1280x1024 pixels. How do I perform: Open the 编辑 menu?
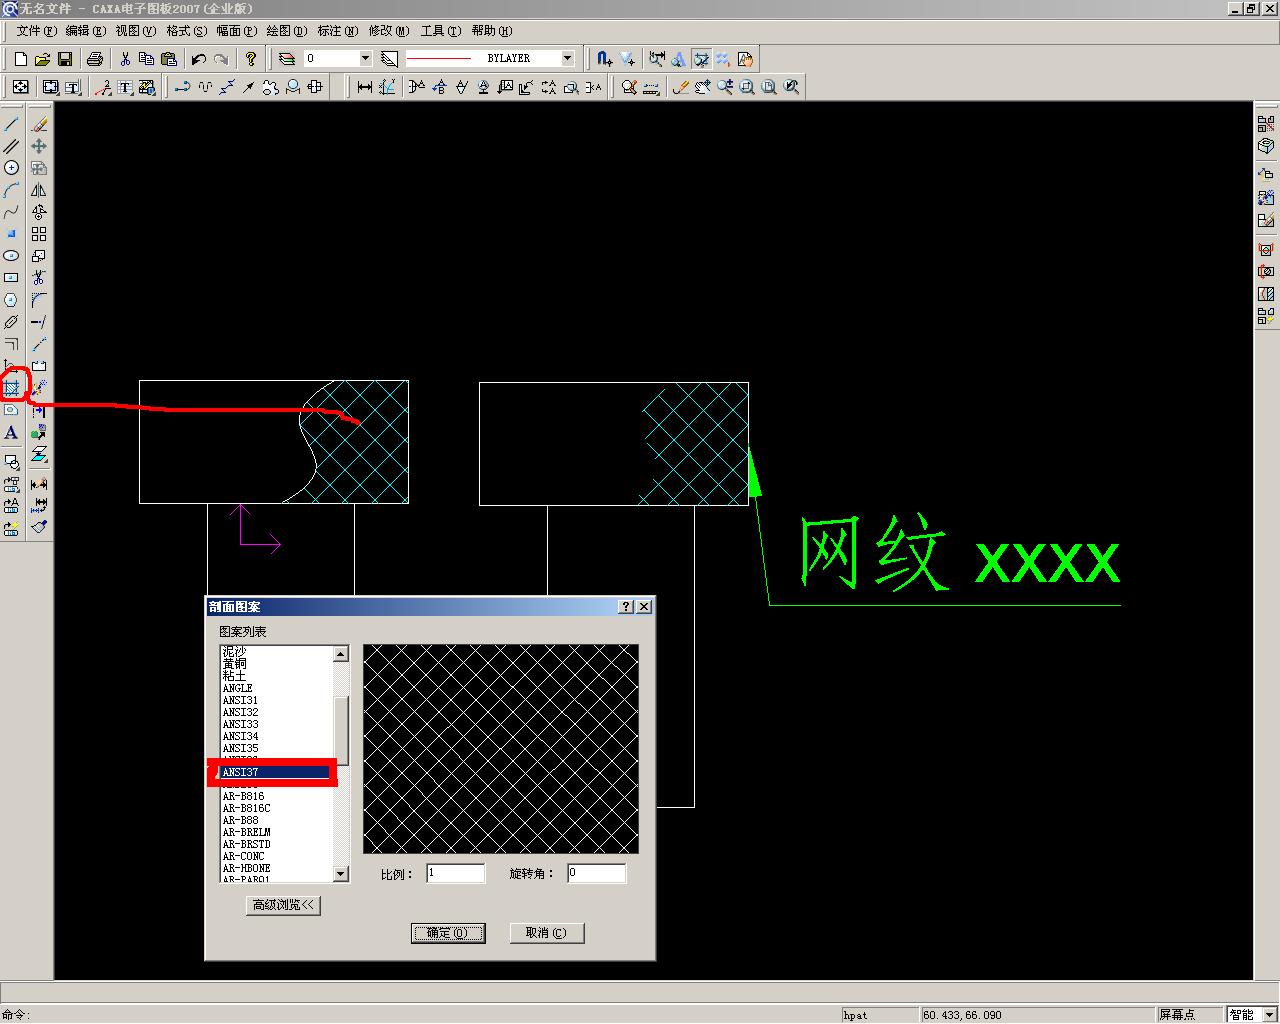pos(85,31)
